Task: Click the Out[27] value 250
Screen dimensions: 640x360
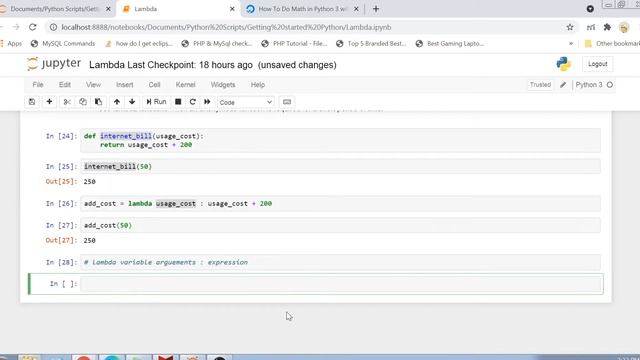Action: 89,240
